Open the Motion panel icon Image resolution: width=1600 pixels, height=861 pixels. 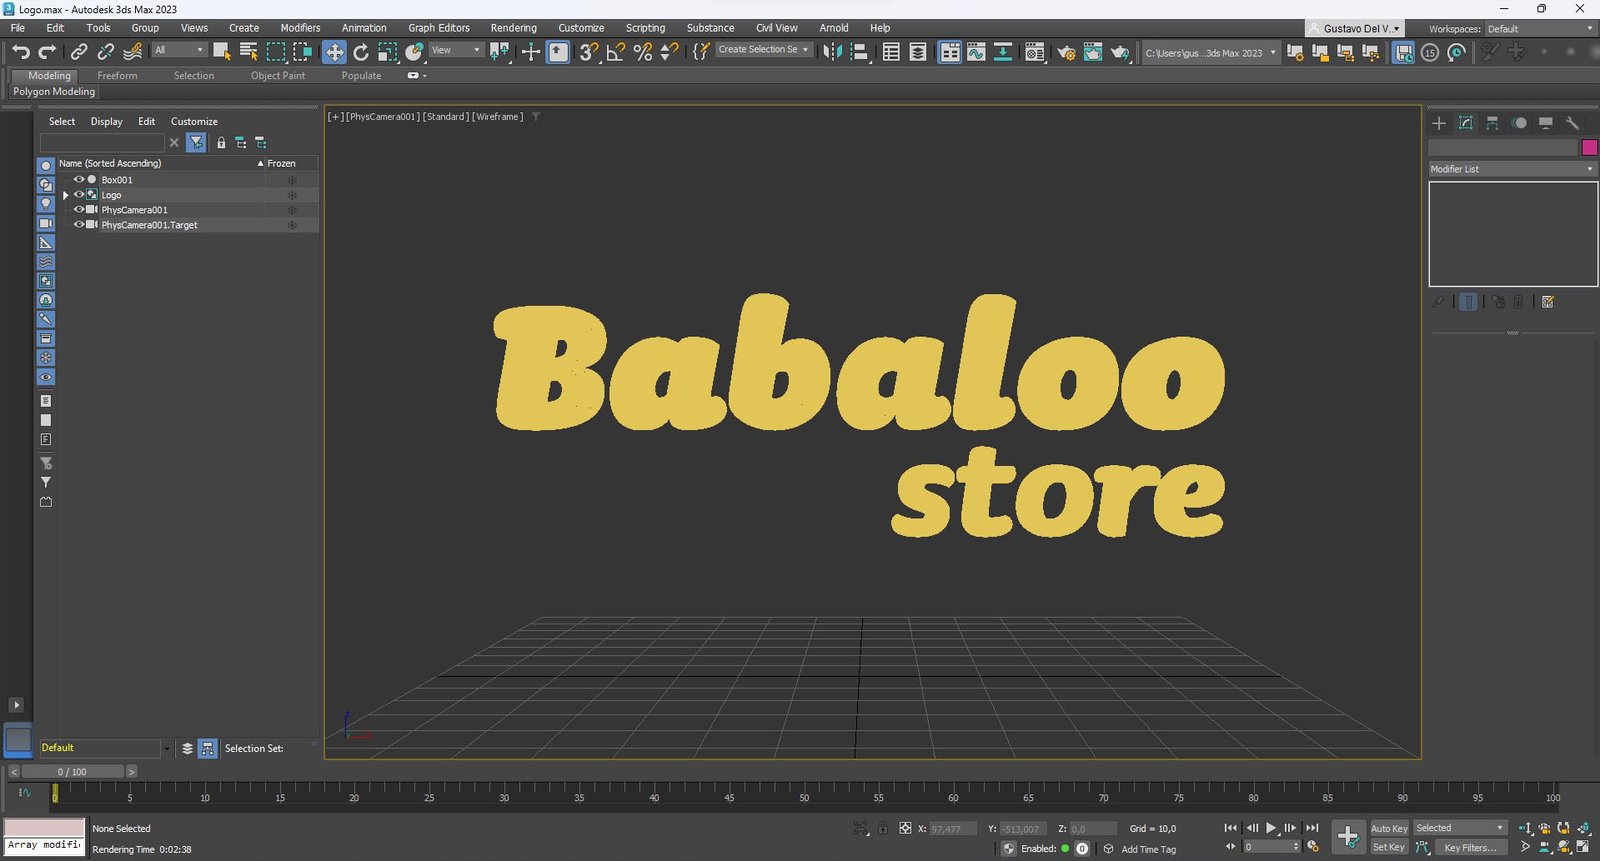(x=1520, y=123)
